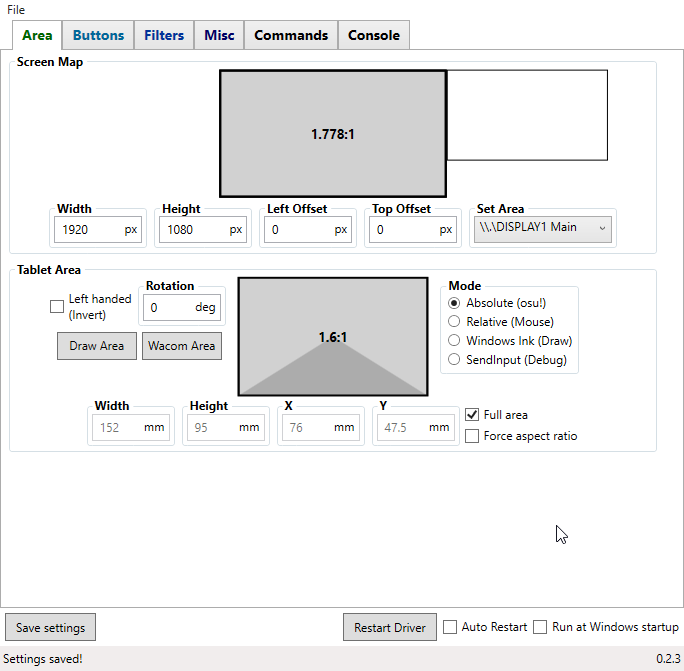The width and height of the screenshot is (684, 671).
Task: Switch to the Area tab
Action: click(x=37, y=35)
